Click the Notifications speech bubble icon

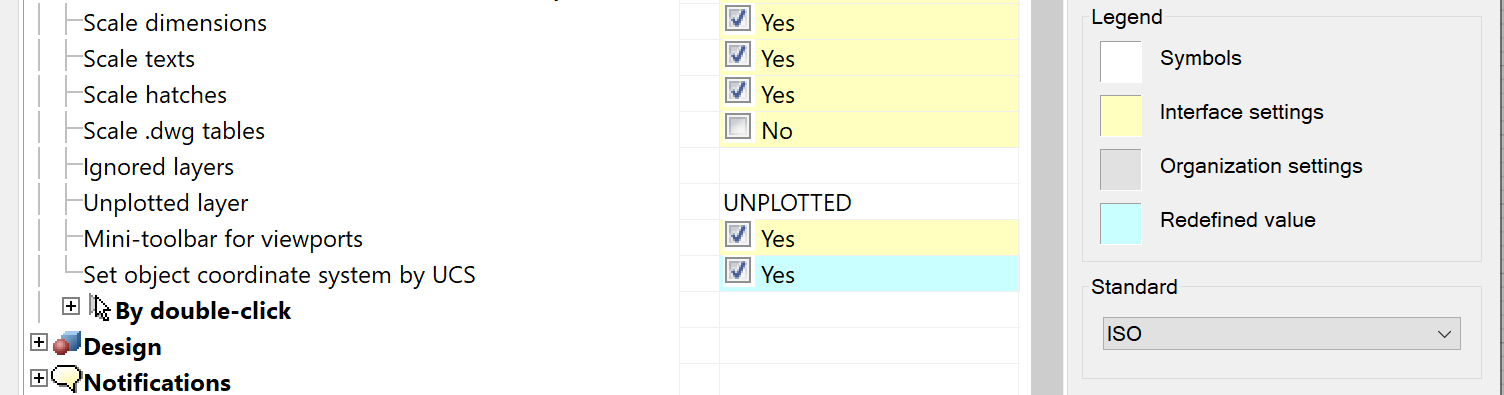(x=67, y=380)
